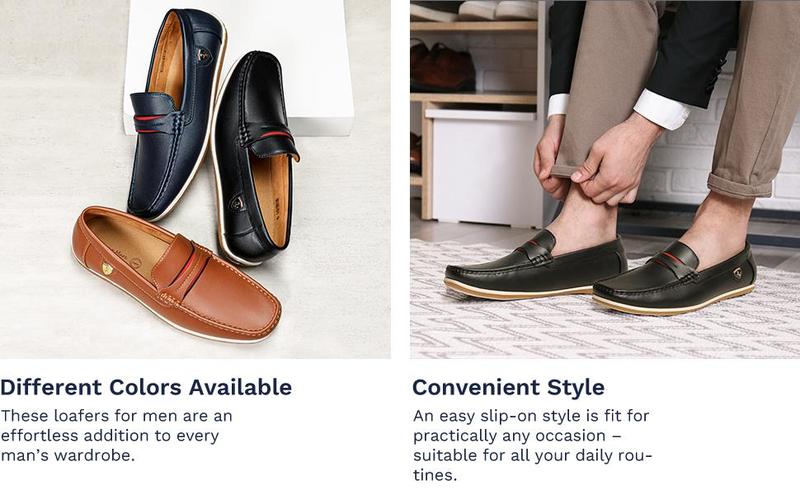This screenshot has width=800, height=494.
Task: Click the easy slip-on style description text
Action: point(533,445)
